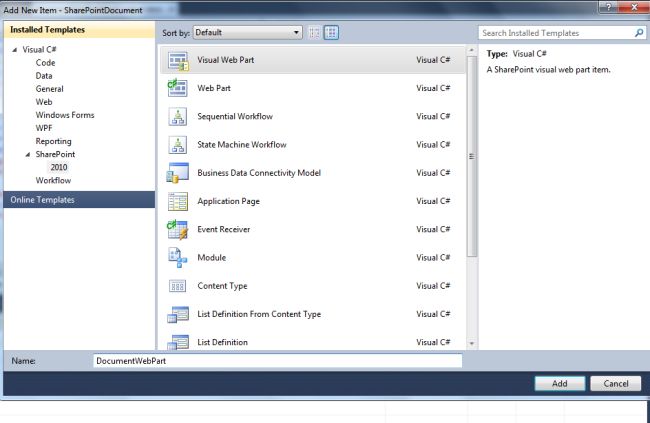Click the search magnifier icon

coord(639,33)
